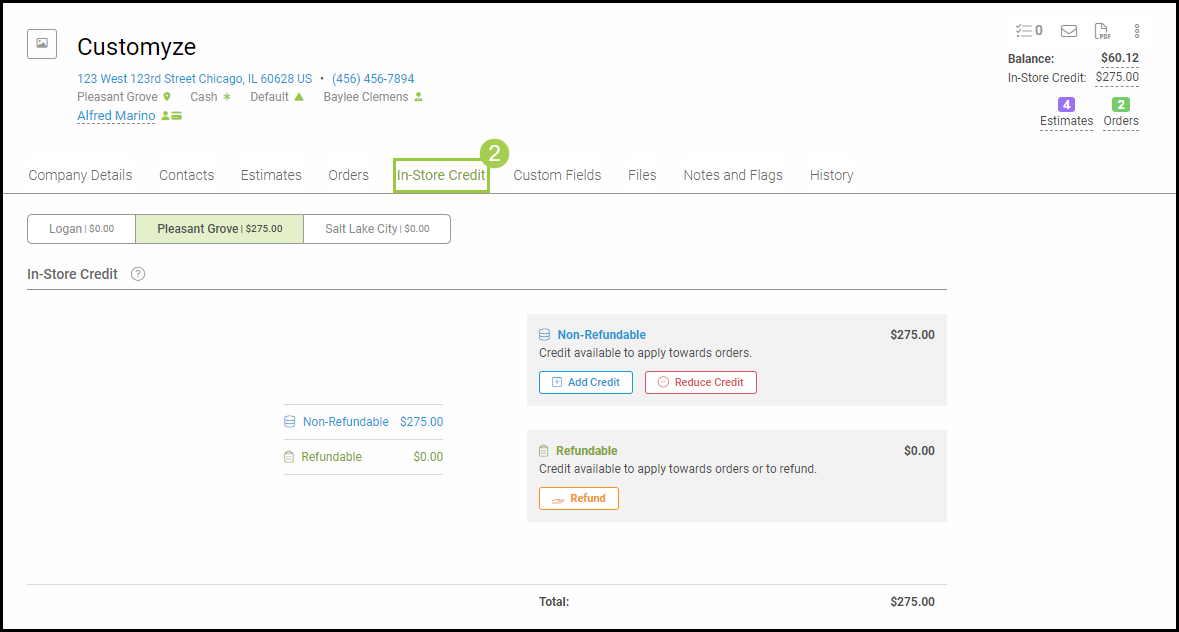Viewport: 1179px width, 632px height.
Task: Select the Pleasant Grove $275.00 location toggle
Action: [220, 228]
